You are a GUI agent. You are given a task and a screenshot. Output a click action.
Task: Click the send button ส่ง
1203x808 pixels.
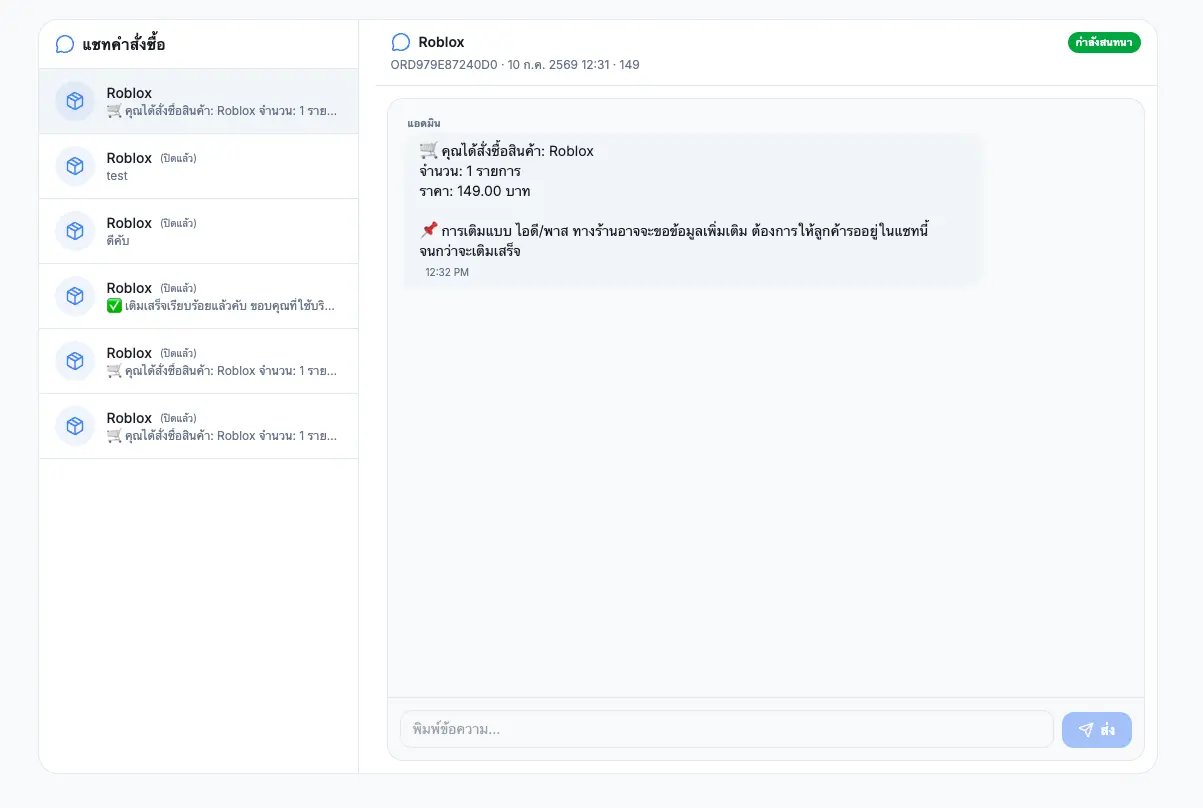(1097, 730)
